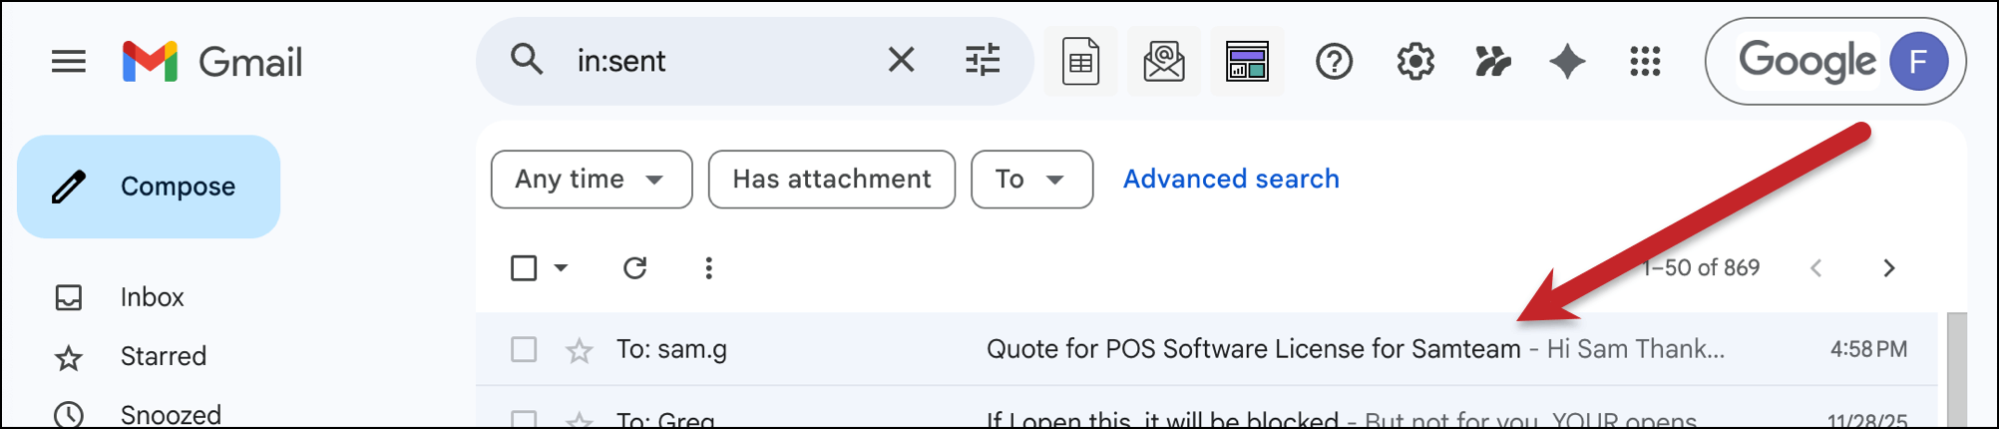1999x429 pixels.
Task: Open the Advanced search link
Action: pos(1231,179)
